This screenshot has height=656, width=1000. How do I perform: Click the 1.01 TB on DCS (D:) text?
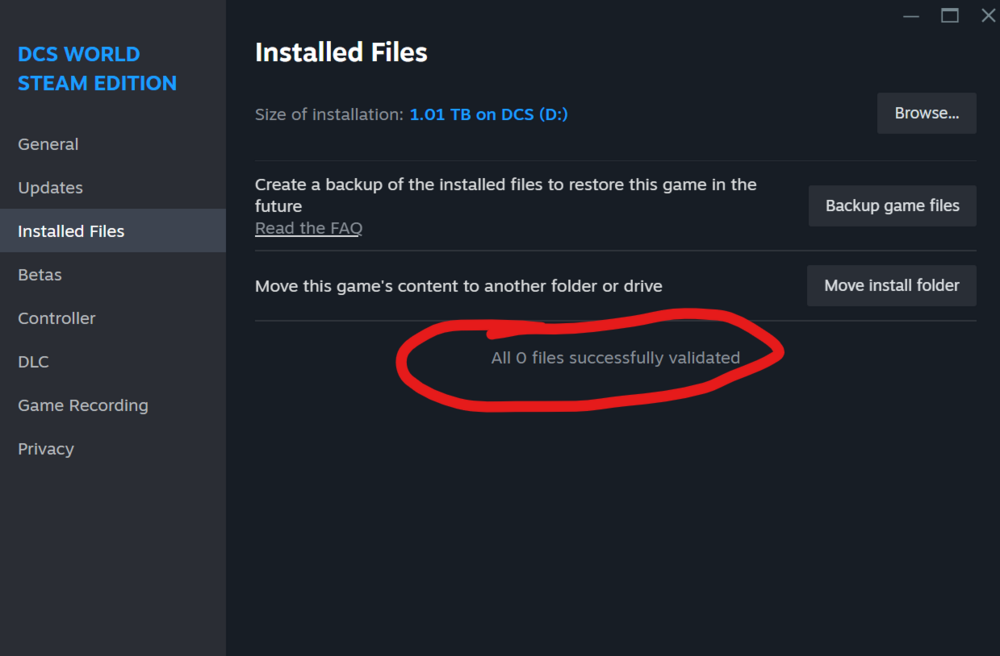pyautogui.click(x=488, y=114)
